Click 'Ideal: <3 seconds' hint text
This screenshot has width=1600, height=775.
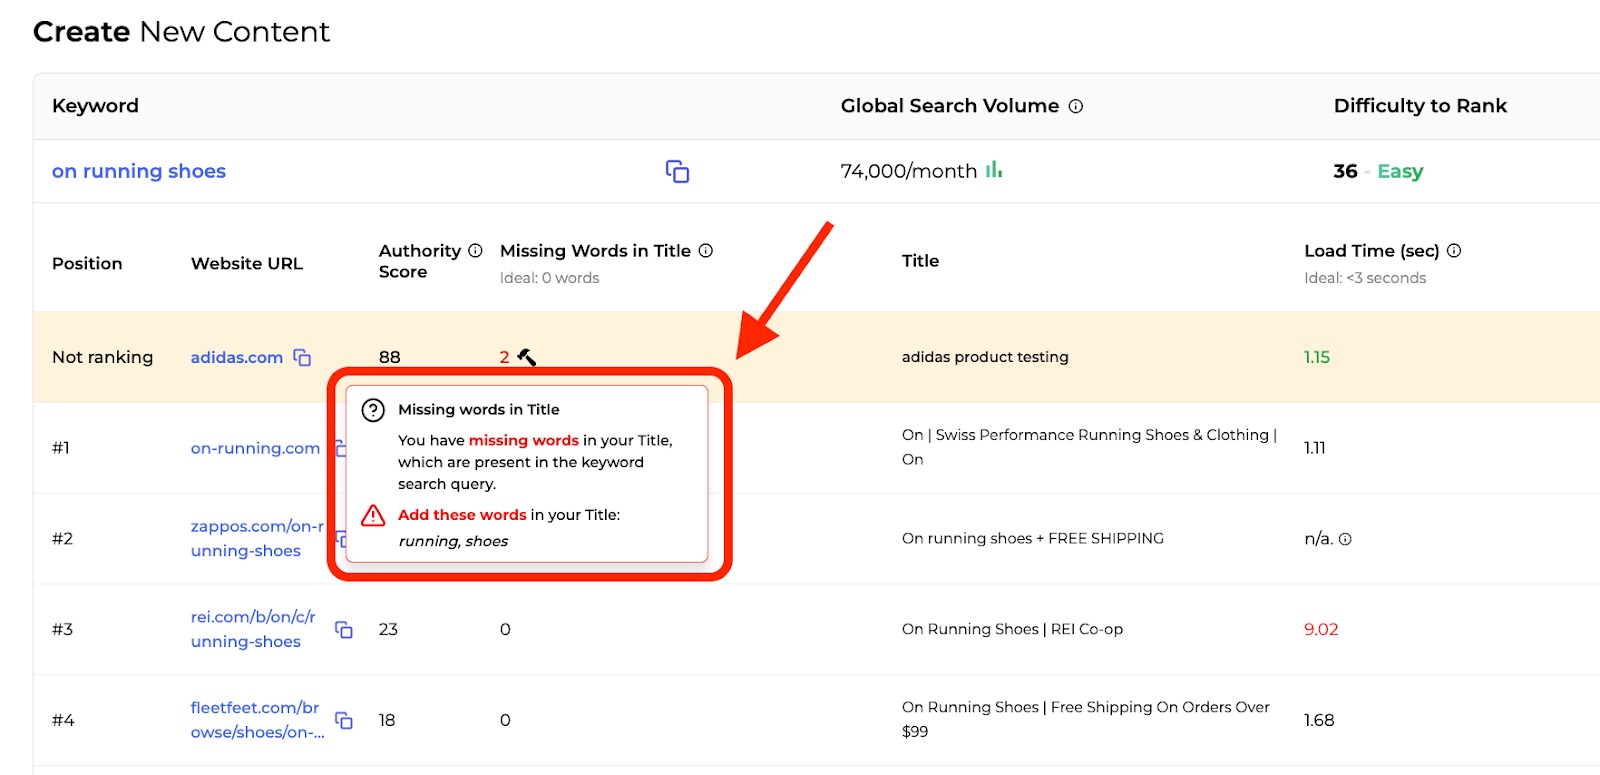click(x=1365, y=278)
